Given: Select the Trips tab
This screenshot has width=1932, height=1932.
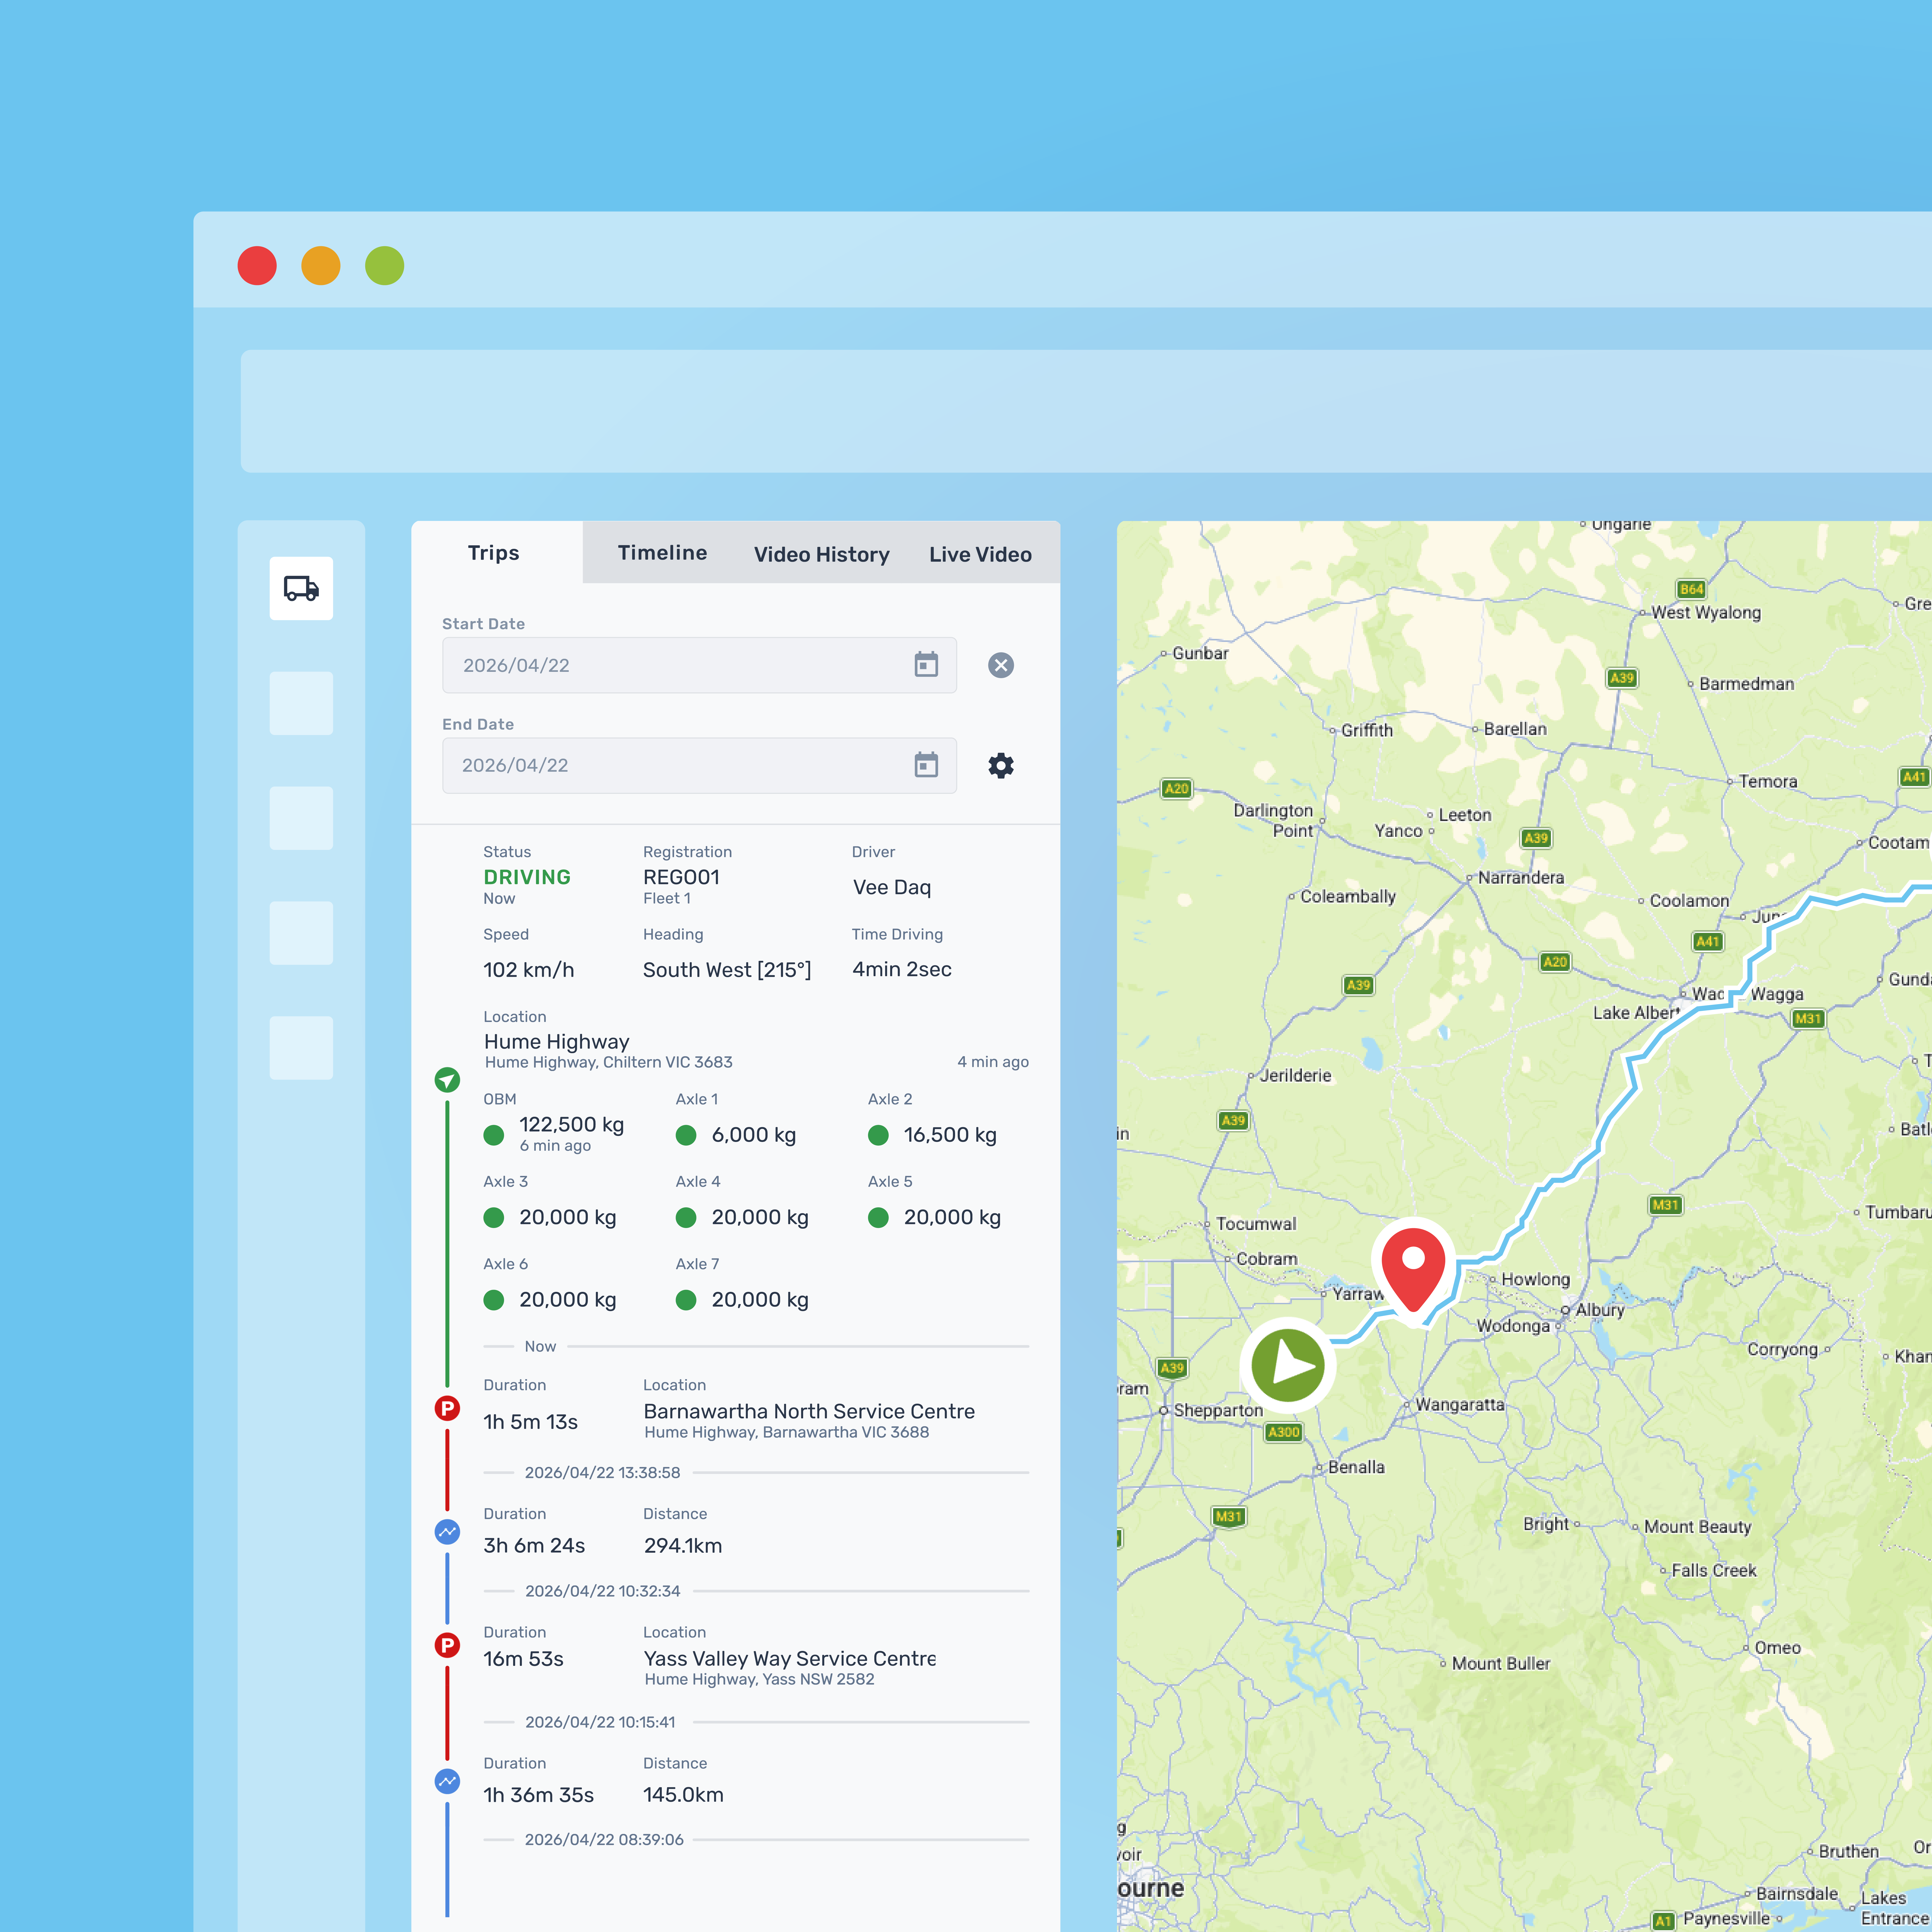Looking at the screenshot, I should click(x=493, y=553).
